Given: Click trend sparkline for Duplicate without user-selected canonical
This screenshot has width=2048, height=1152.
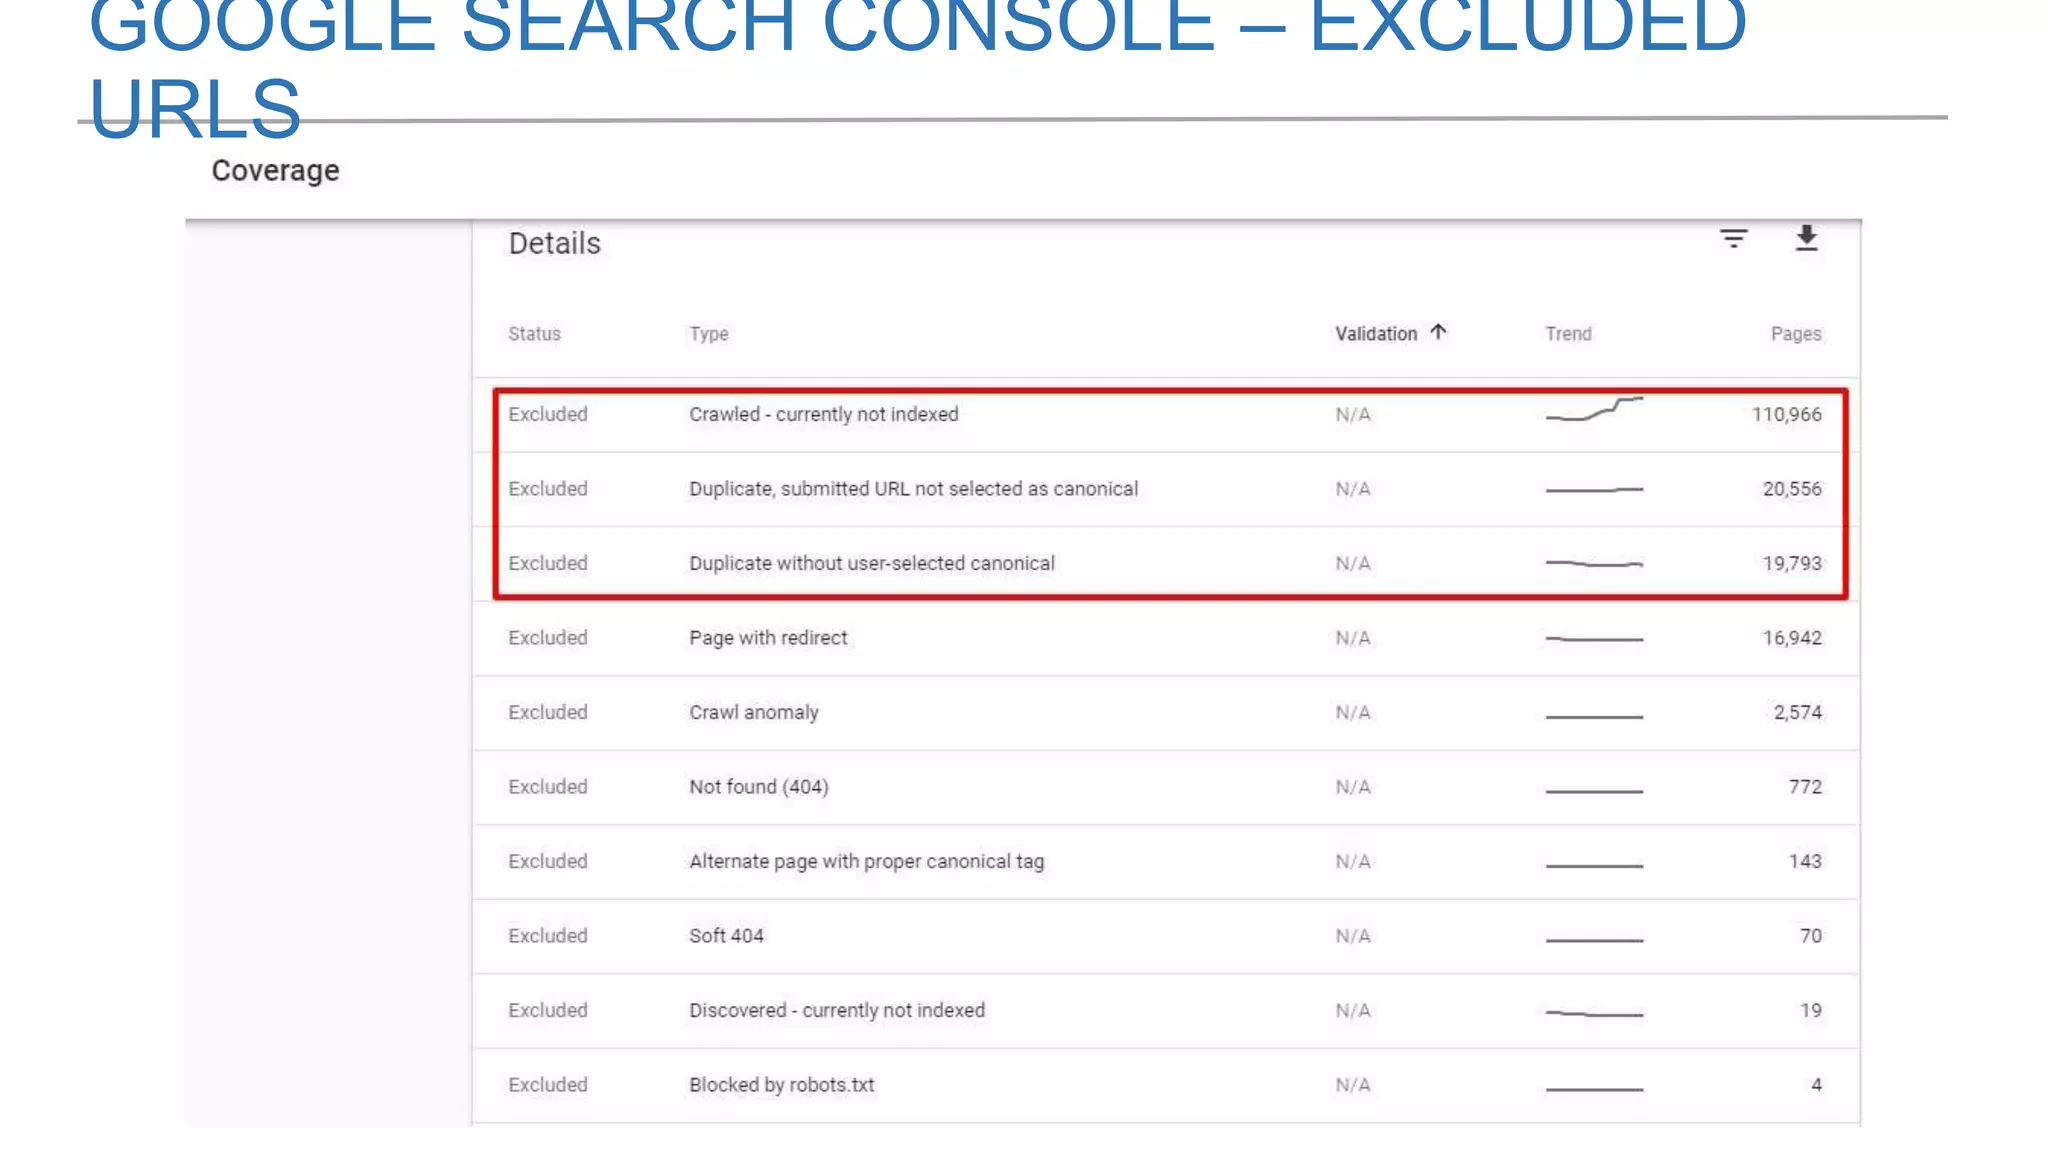Looking at the screenshot, I should coord(1594,564).
